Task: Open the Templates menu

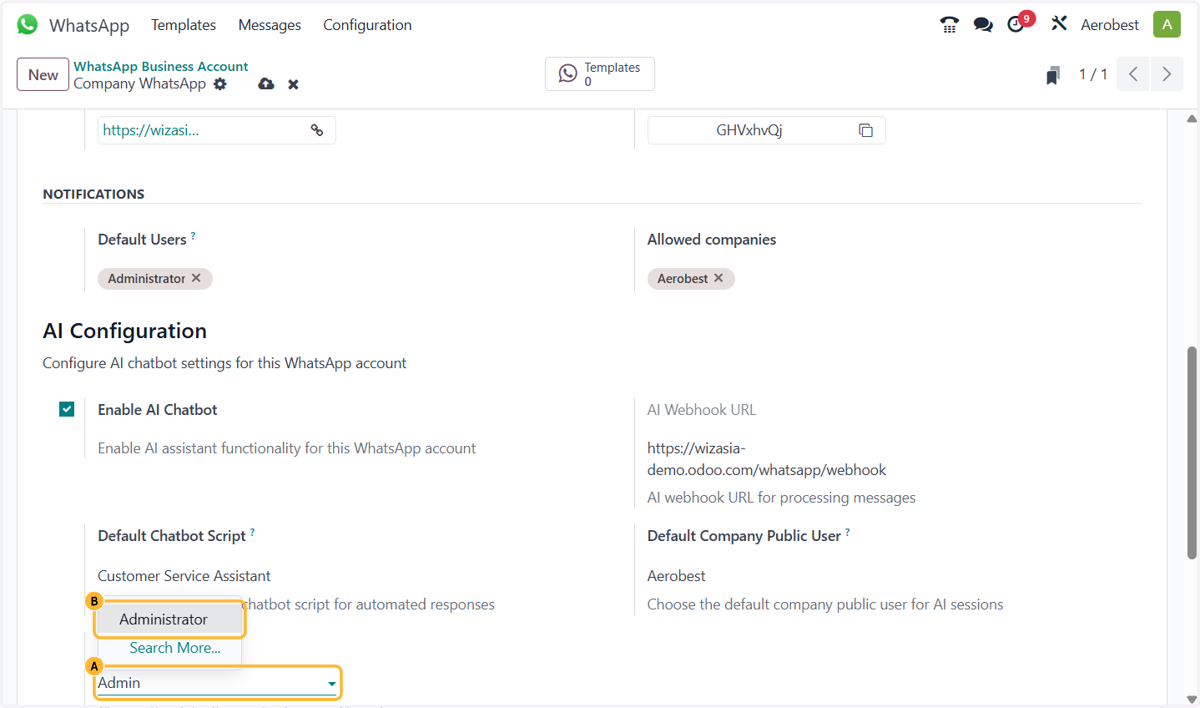Action: coord(183,25)
